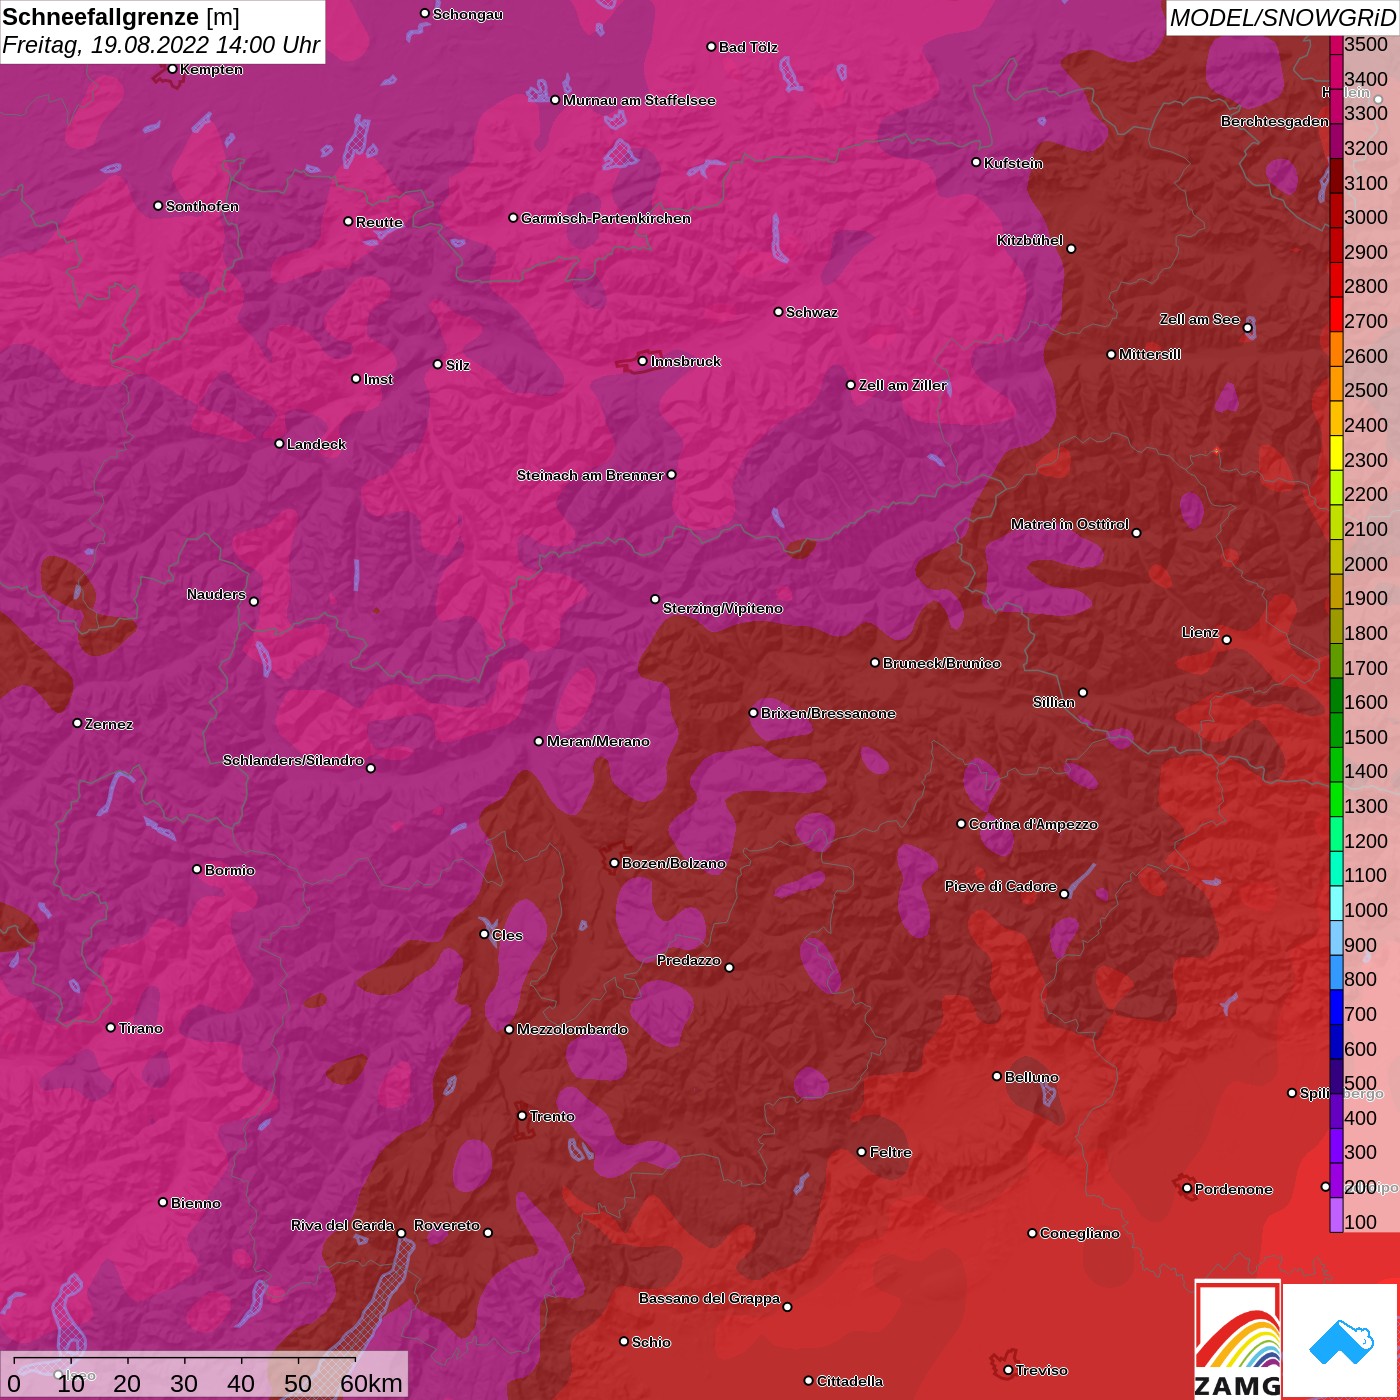Click the 60km scale bar label
The height and width of the screenshot is (1400, 1400).
coord(371,1383)
